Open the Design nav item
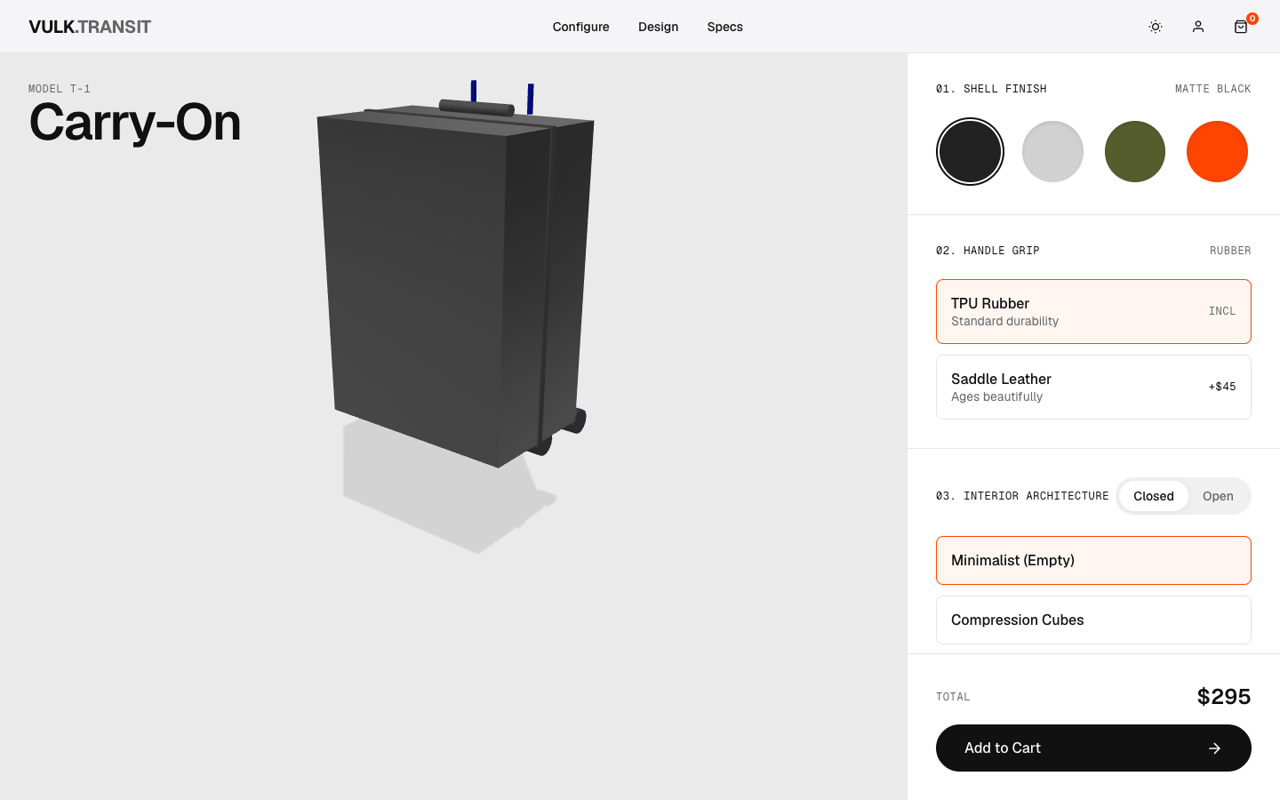The image size is (1280, 800). (x=658, y=27)
